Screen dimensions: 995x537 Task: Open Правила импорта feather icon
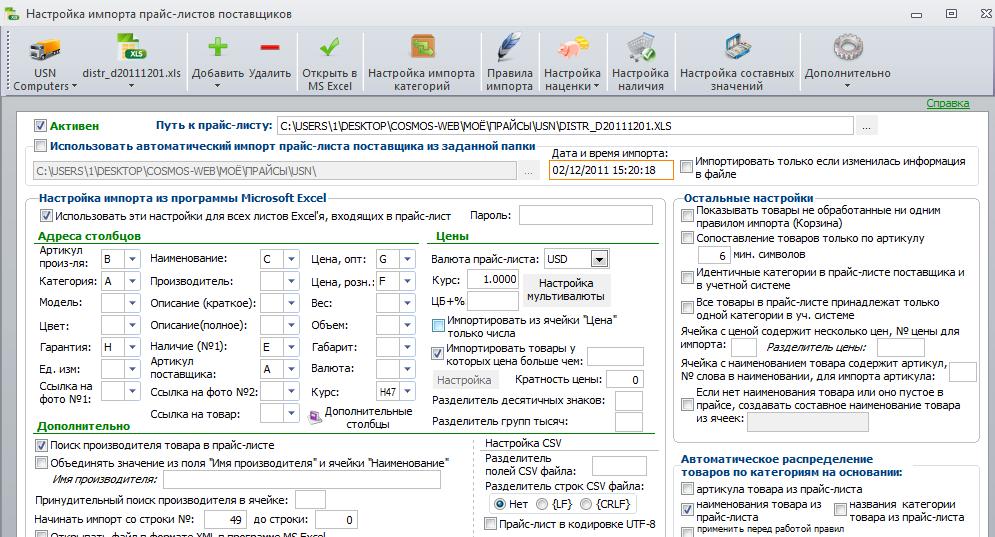click(x=509, y=48)
